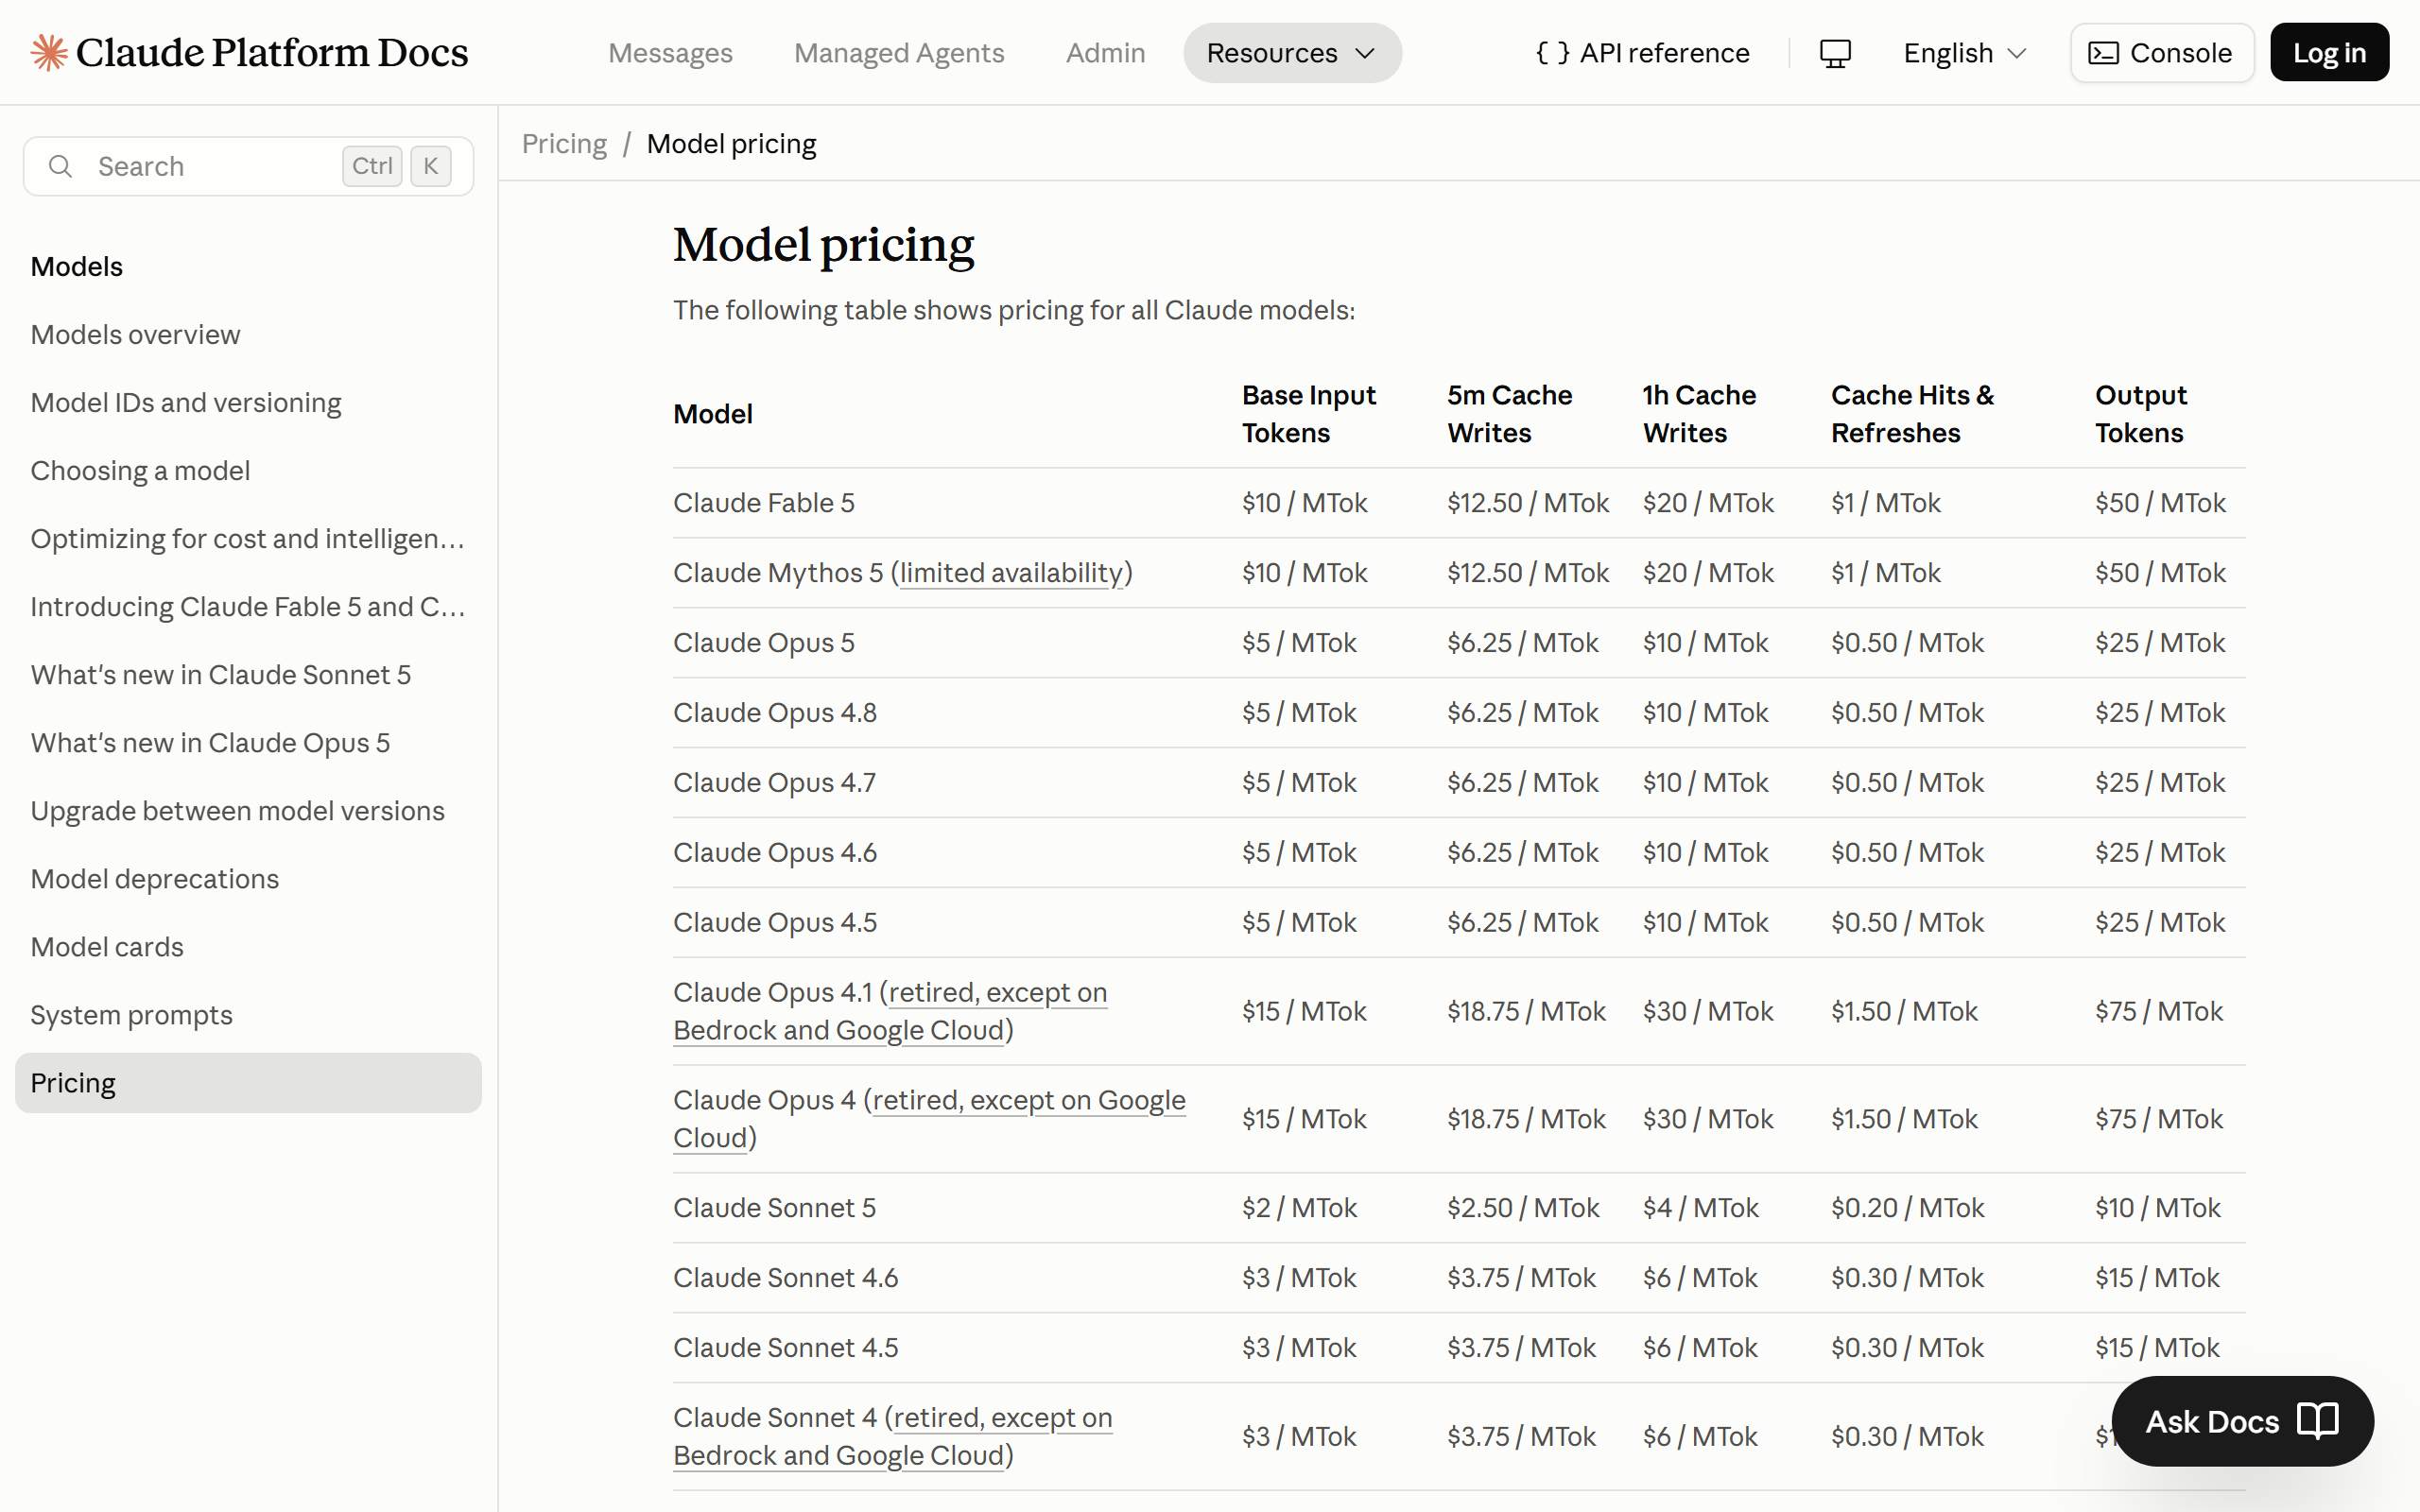
Task: Expand the Resources dropdown menu
Action: [1292, 53]
